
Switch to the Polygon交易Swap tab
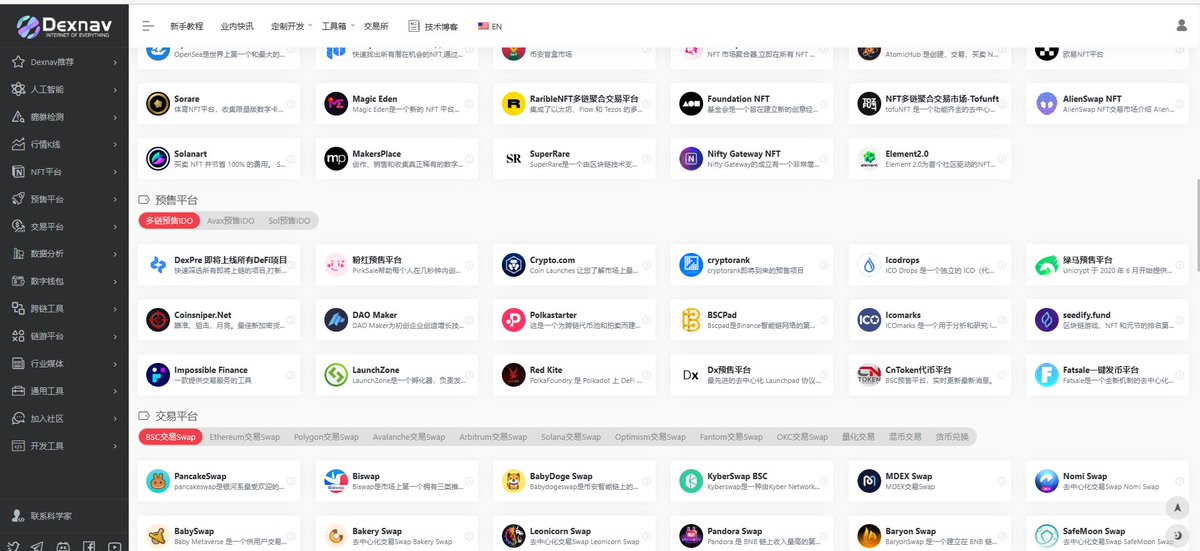point(326,437)
